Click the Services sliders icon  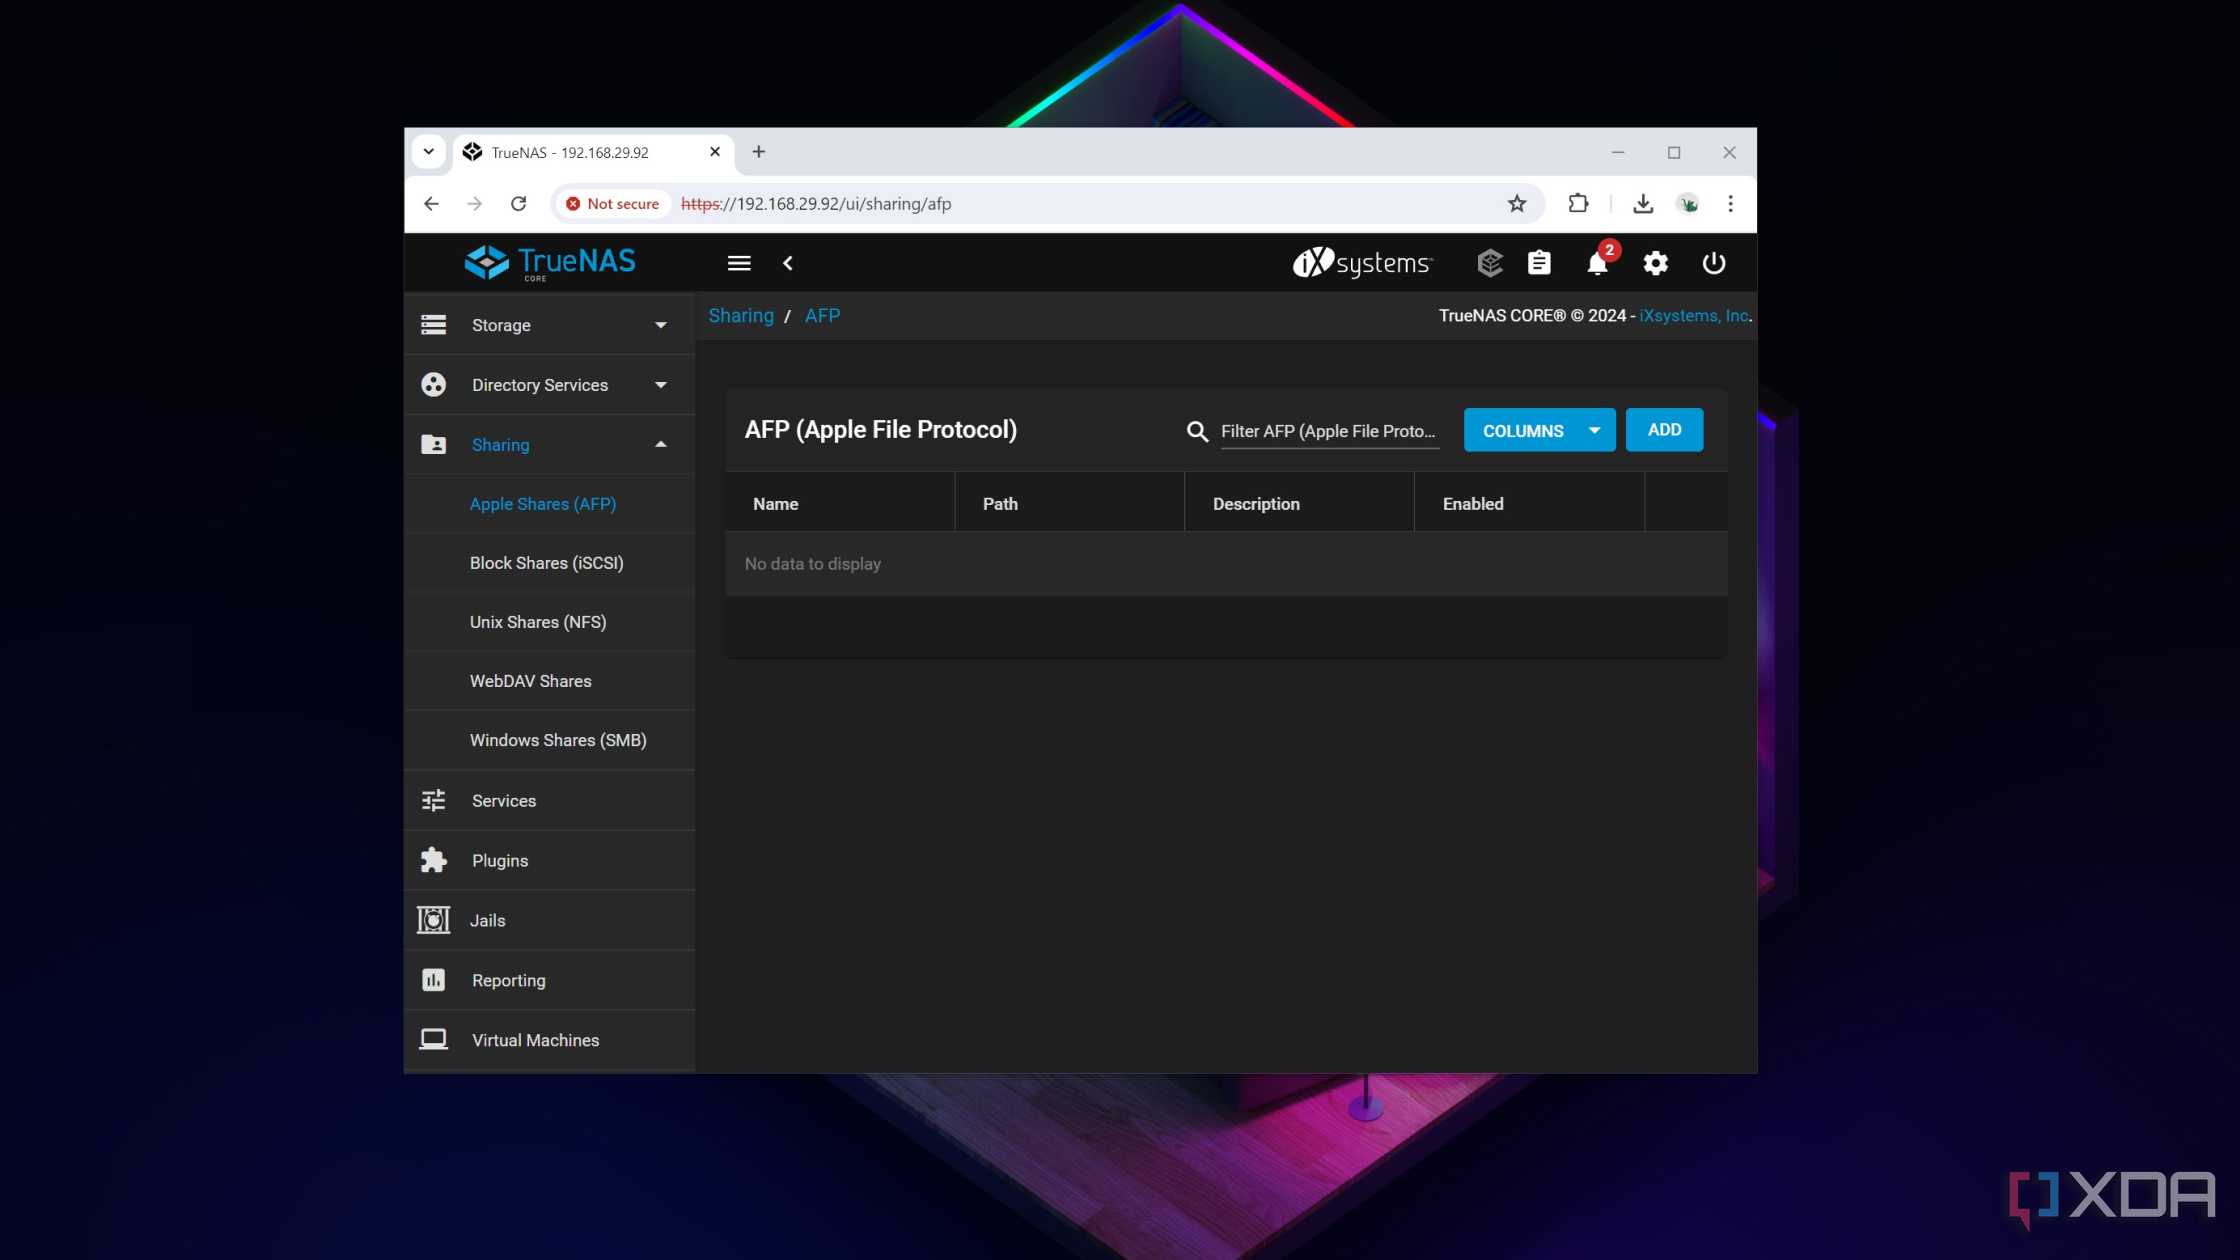(x=433, y=801)
